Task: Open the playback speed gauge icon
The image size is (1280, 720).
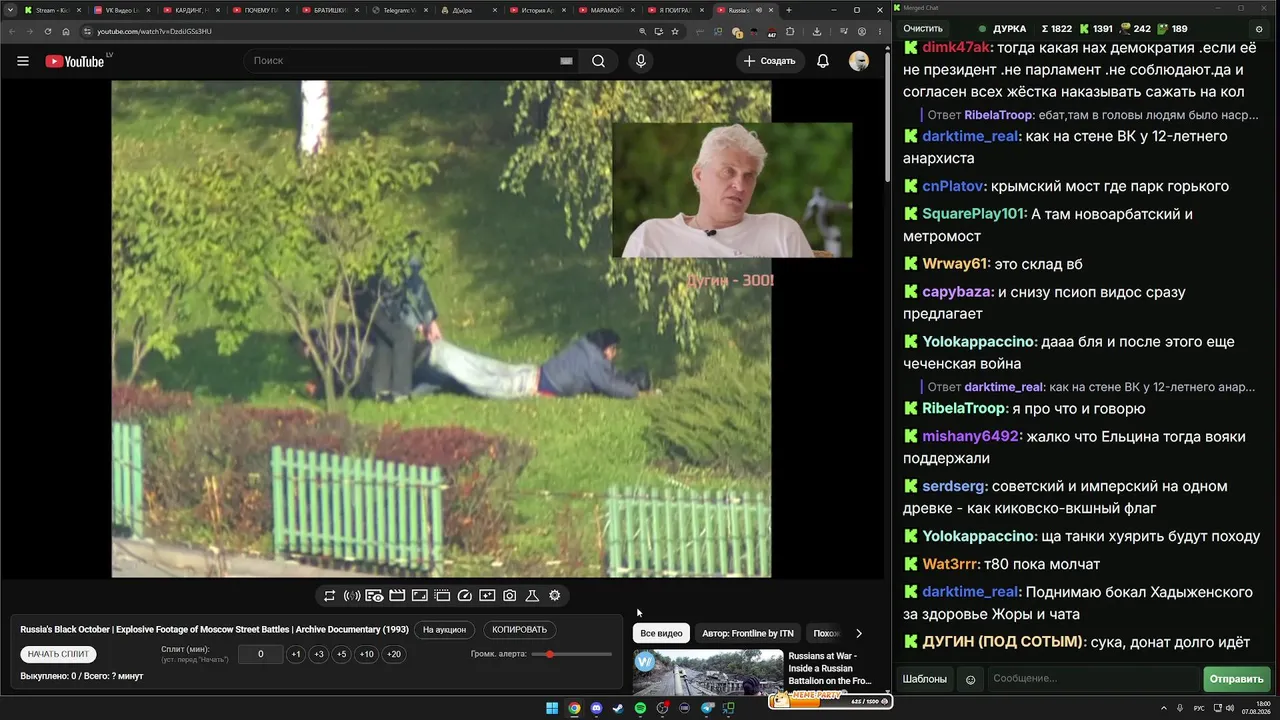Action: (x=465, y=596)
